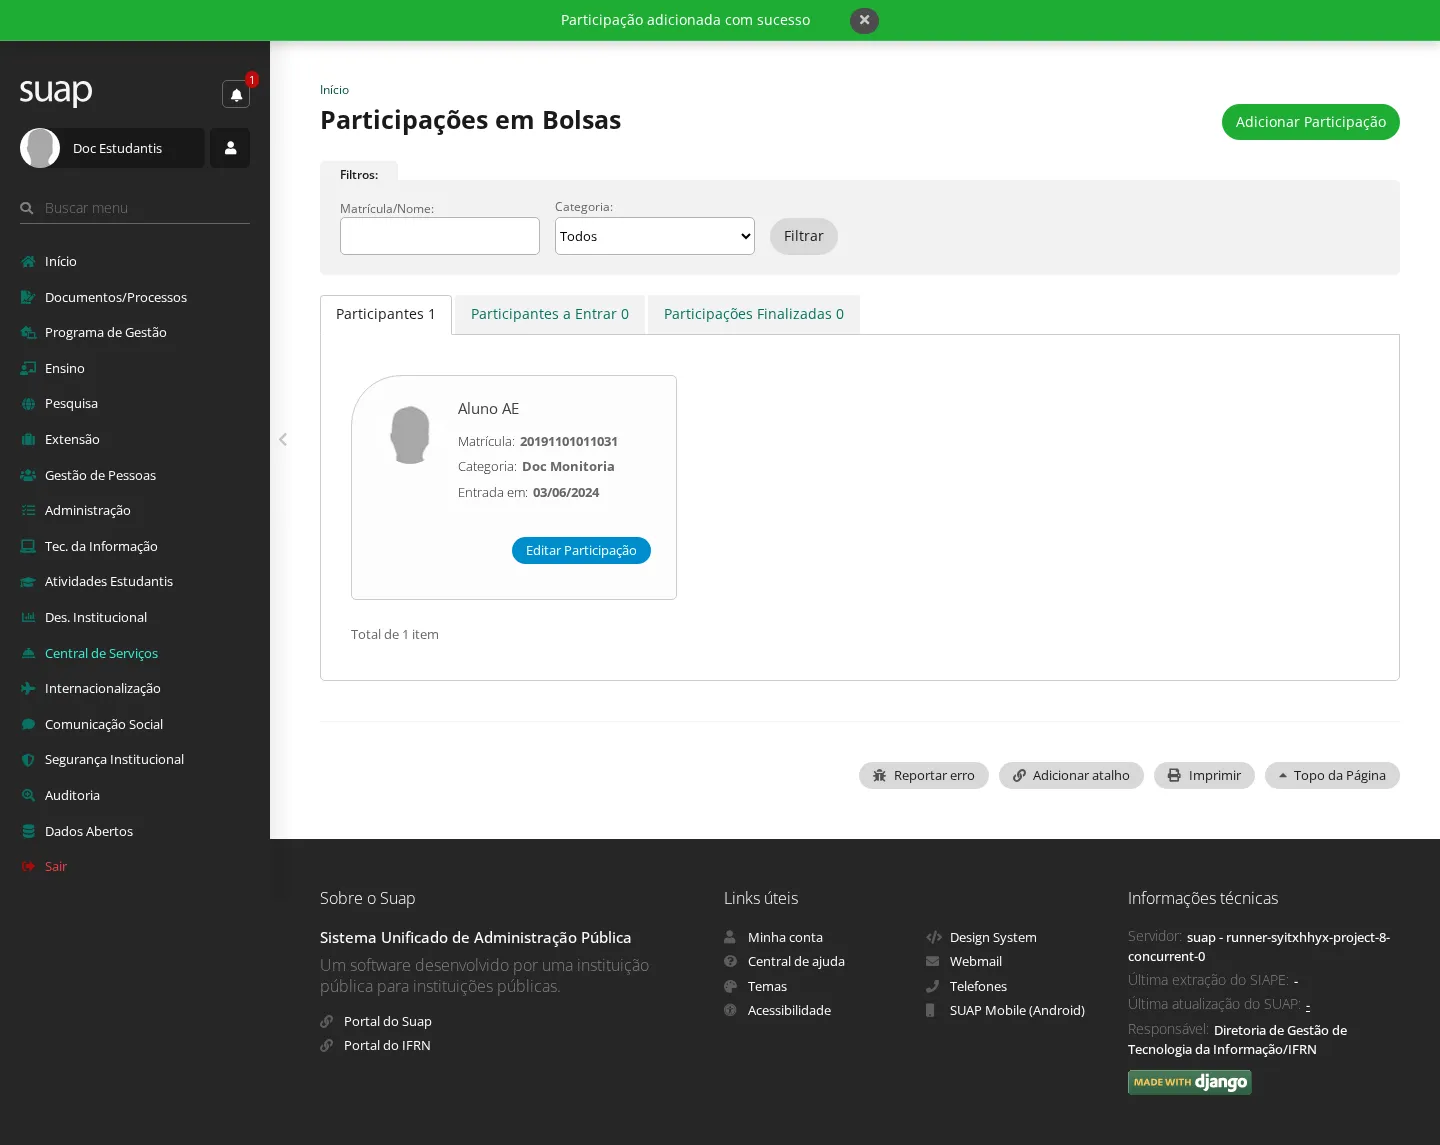Dismiss the green success message banner
Screen dimensions: 1440x1145
click(864, 20)
